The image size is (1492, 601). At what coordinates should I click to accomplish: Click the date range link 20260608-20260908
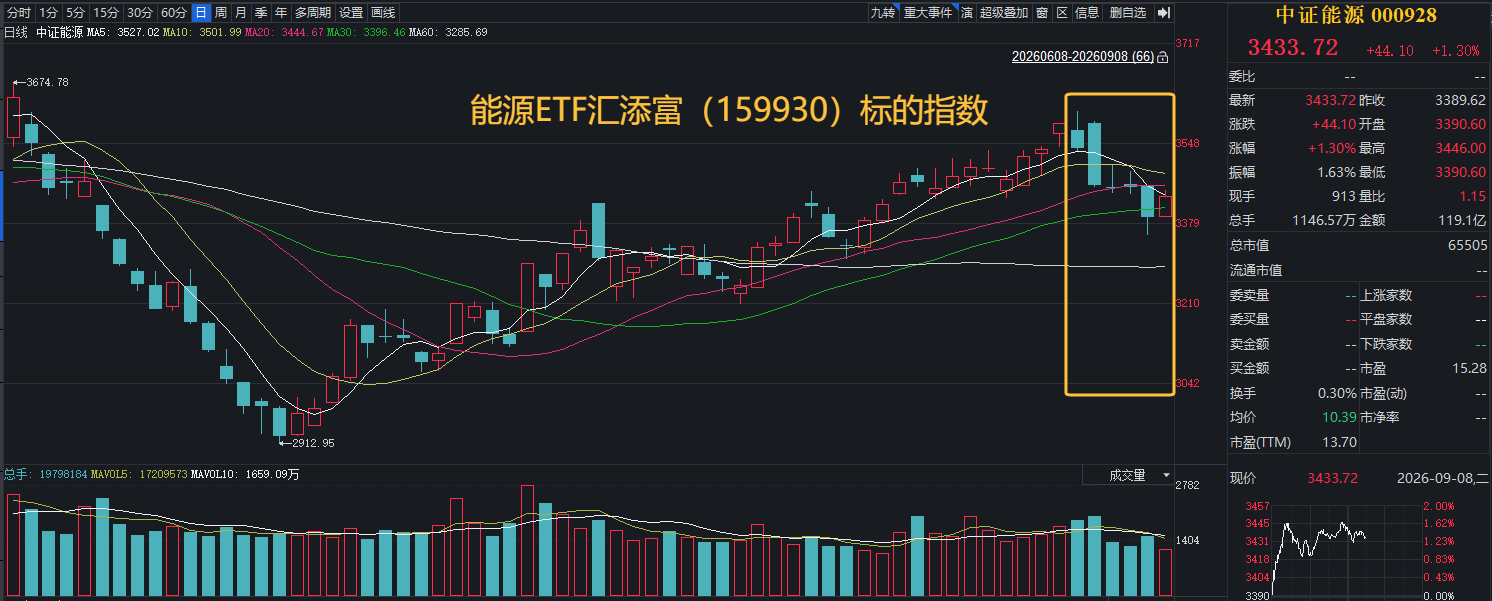(x=1083, y=58)
